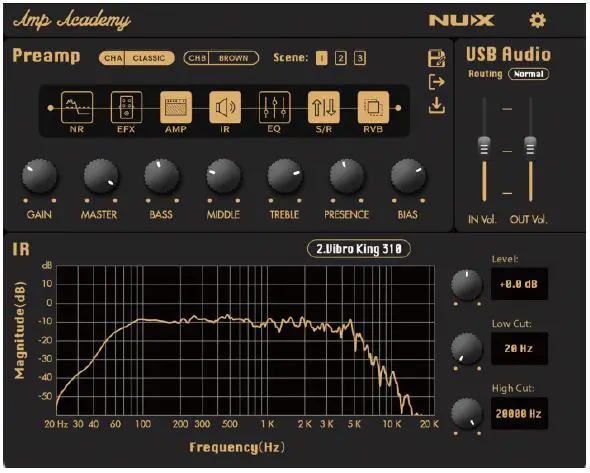The height and width of the screenshot is (473, 590).
Task: Open the settings gear
Action: pyautogui.click(x=537, y=20)
